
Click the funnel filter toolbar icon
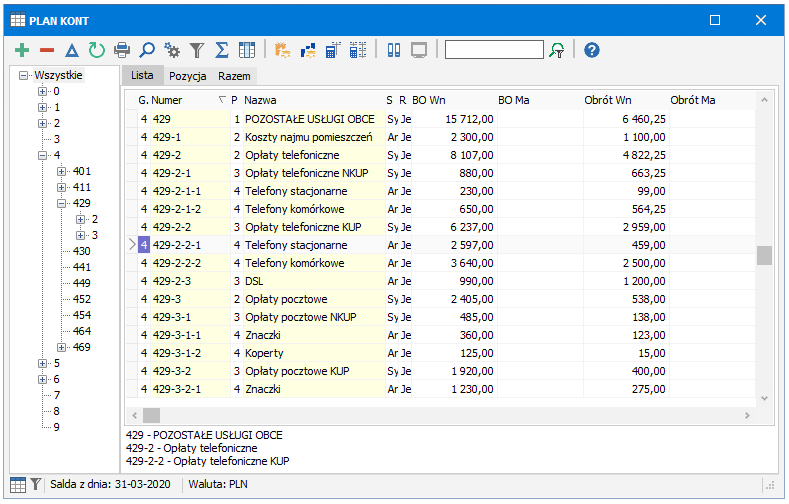pos(197,50)
